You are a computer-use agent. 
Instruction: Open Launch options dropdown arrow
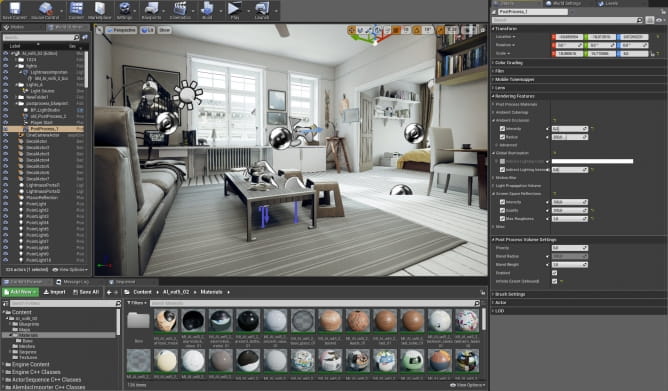tap(276, 11)
